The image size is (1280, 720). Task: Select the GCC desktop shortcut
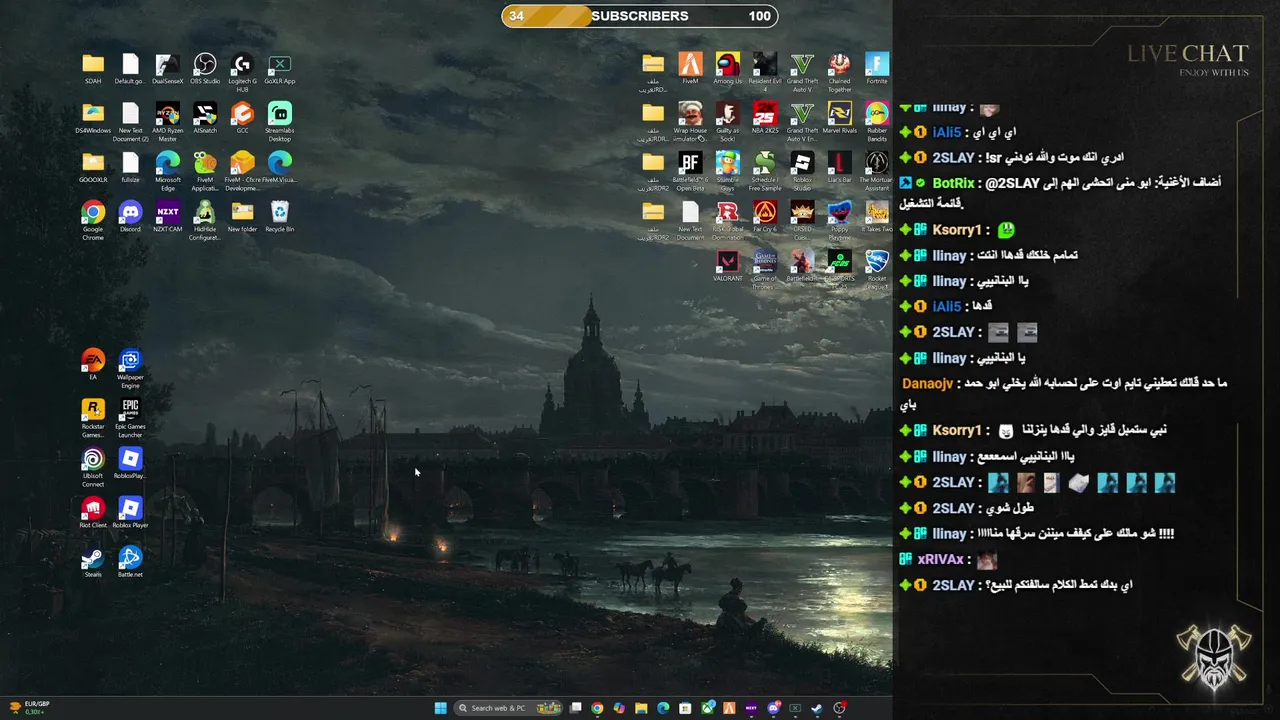[x=242, y=118]
